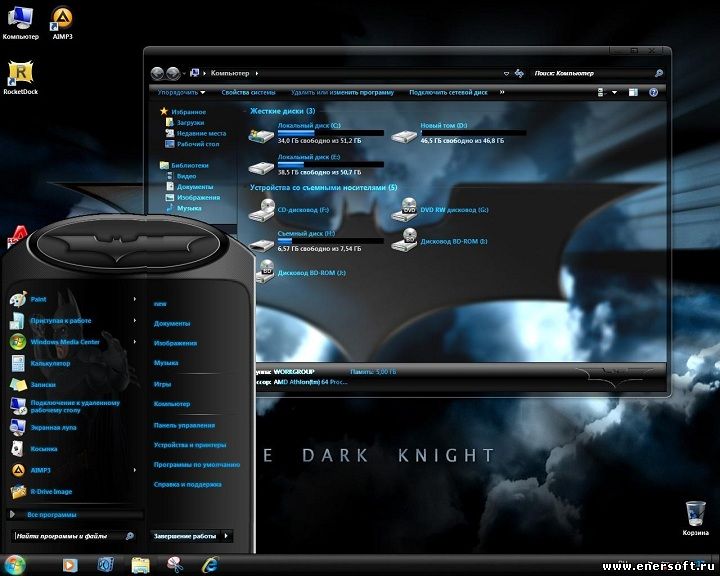Select the Съемный диск (H:) icon
This screenshot has height=576, width=720.
click(261, 244)
